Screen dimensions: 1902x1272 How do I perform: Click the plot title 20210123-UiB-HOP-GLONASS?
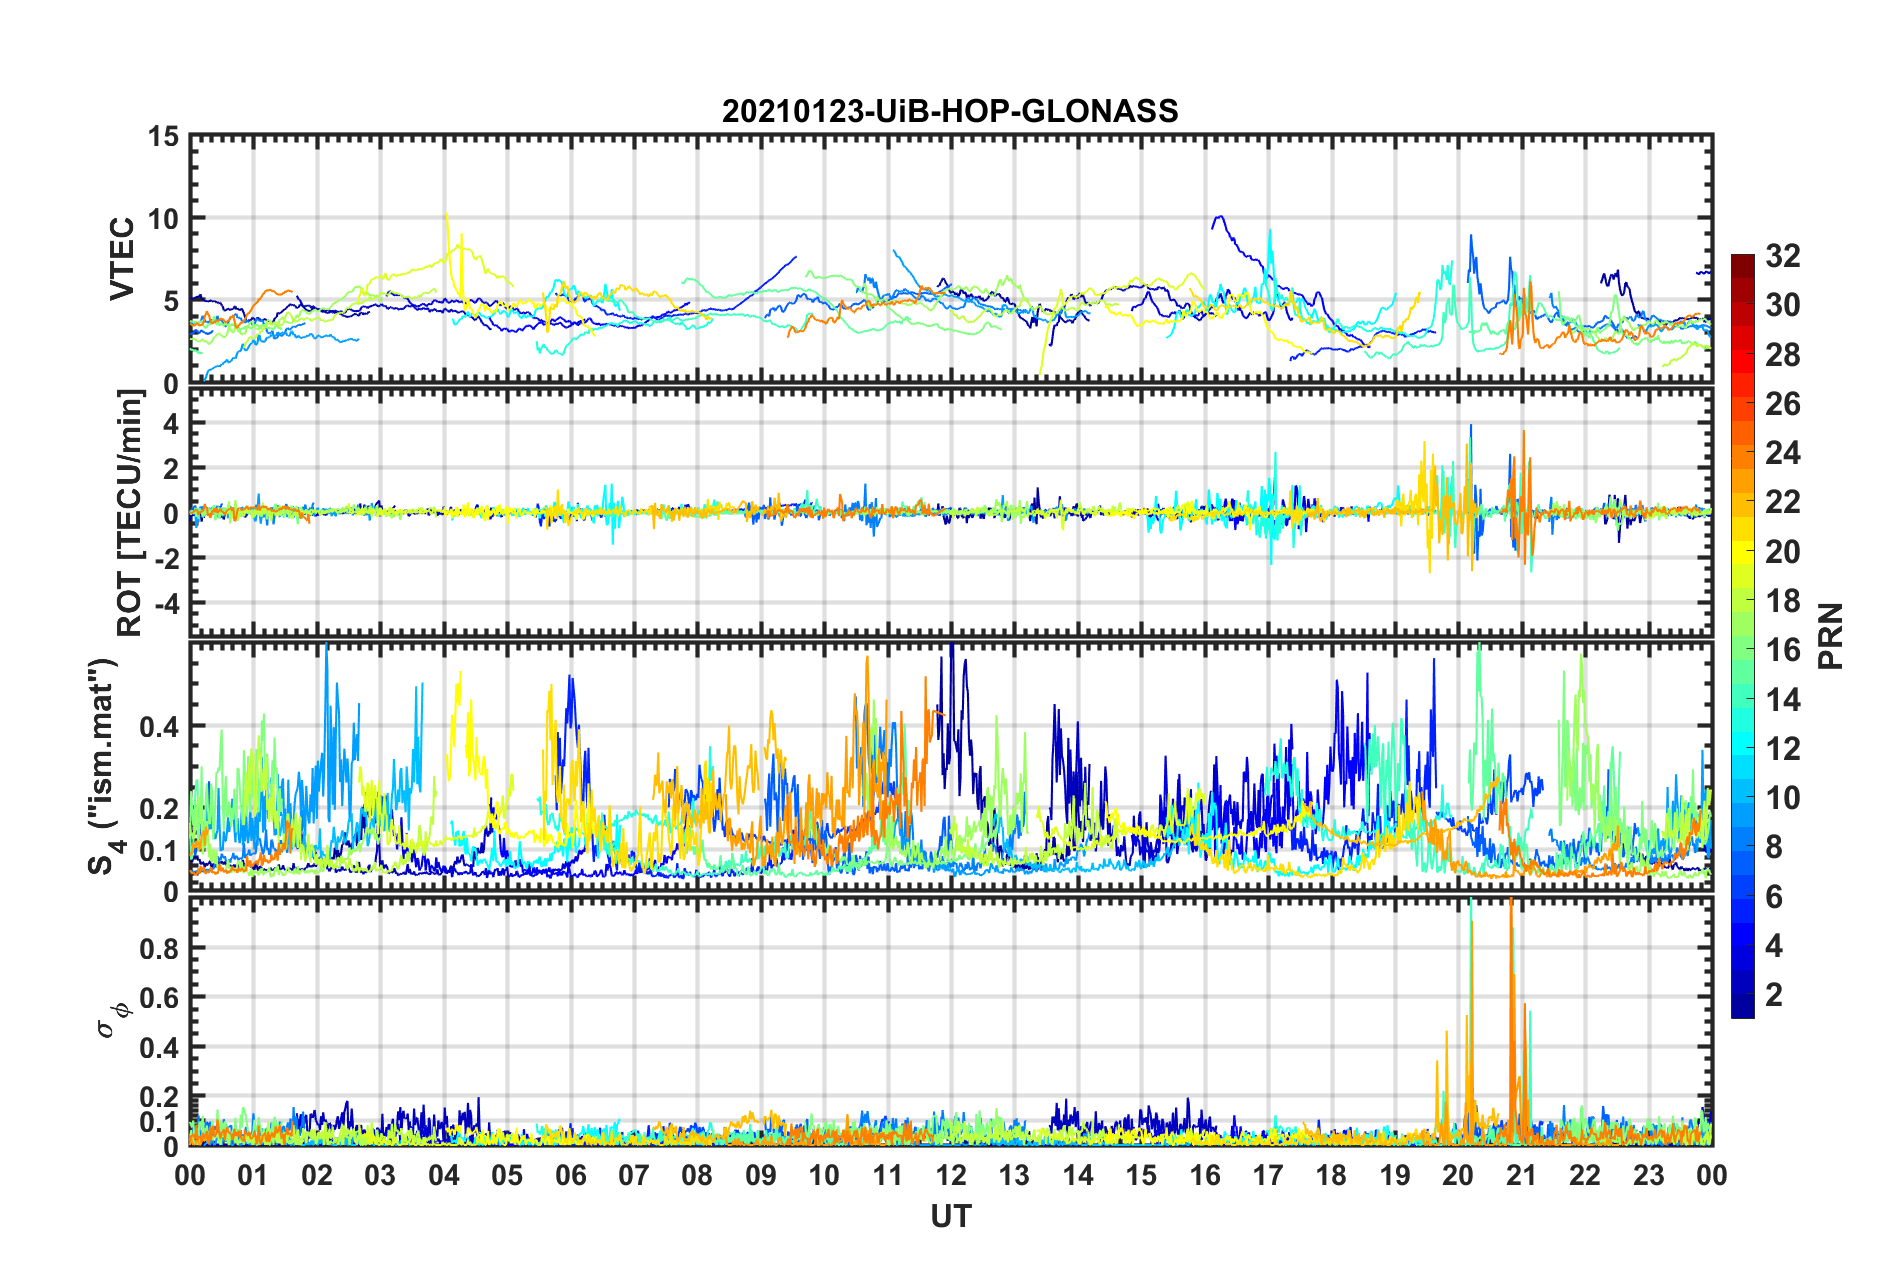coord(950,111)
